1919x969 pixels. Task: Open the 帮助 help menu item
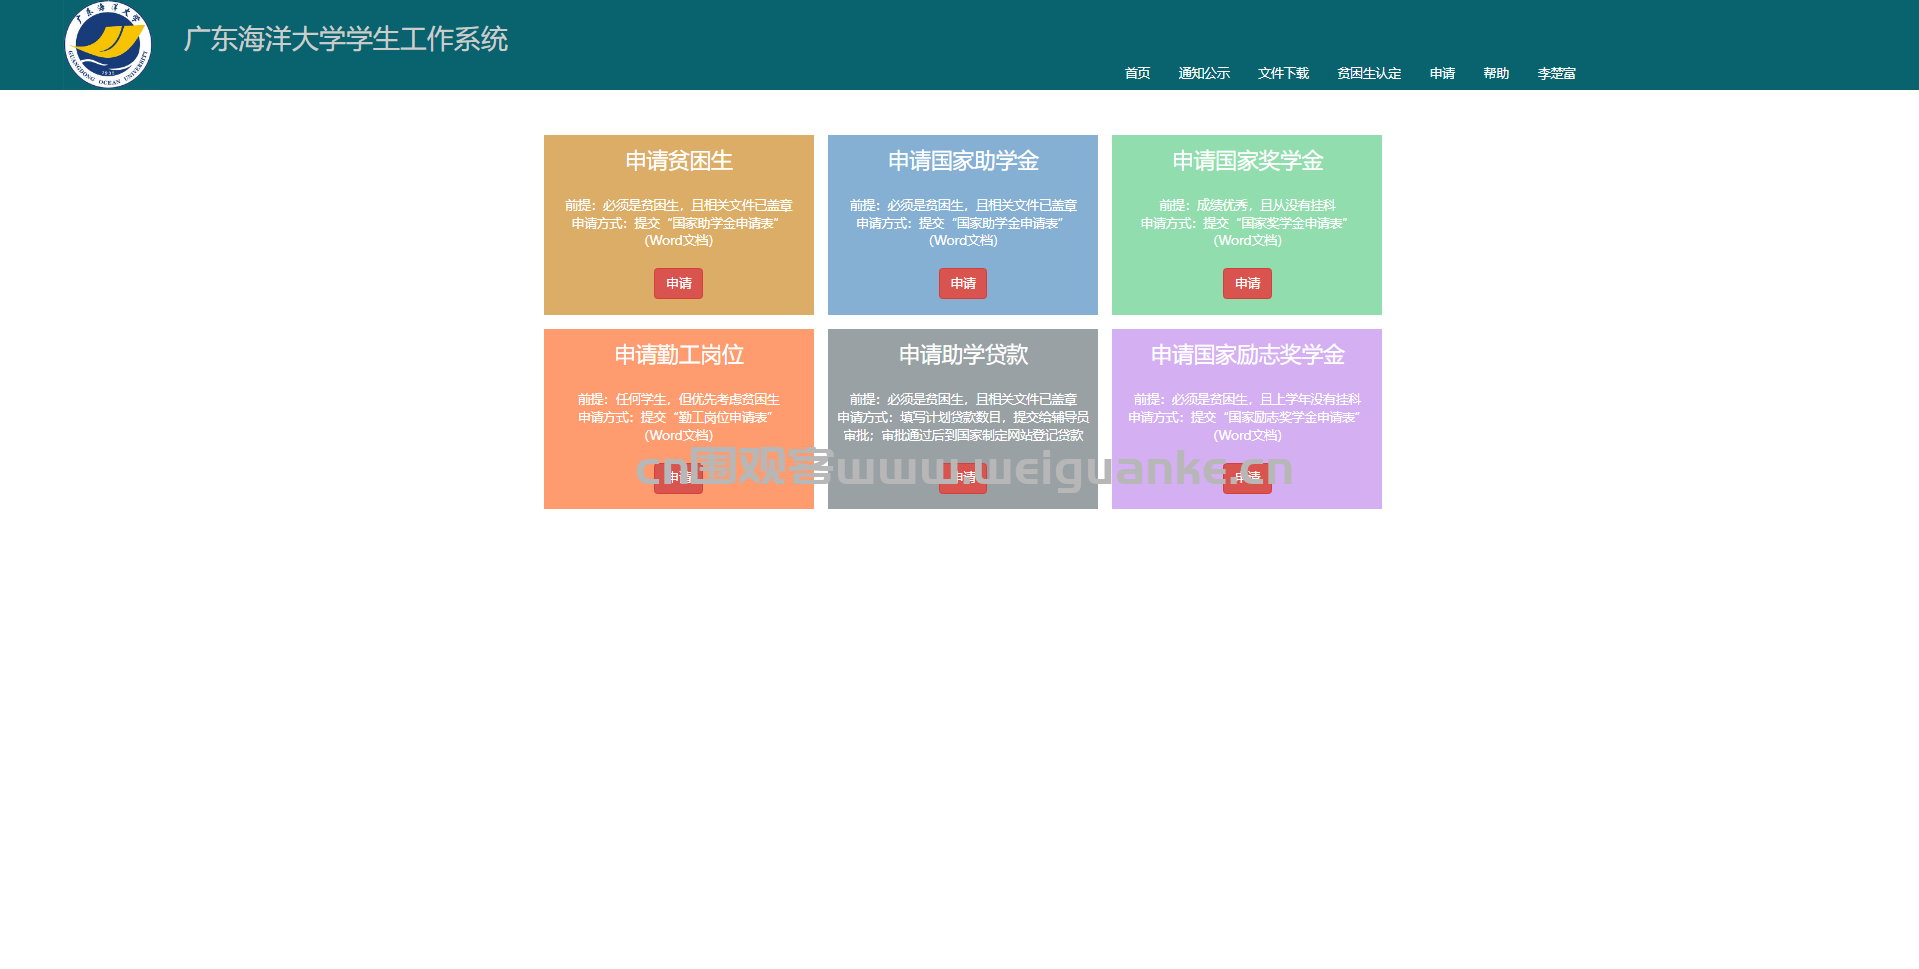(1496, 73)
